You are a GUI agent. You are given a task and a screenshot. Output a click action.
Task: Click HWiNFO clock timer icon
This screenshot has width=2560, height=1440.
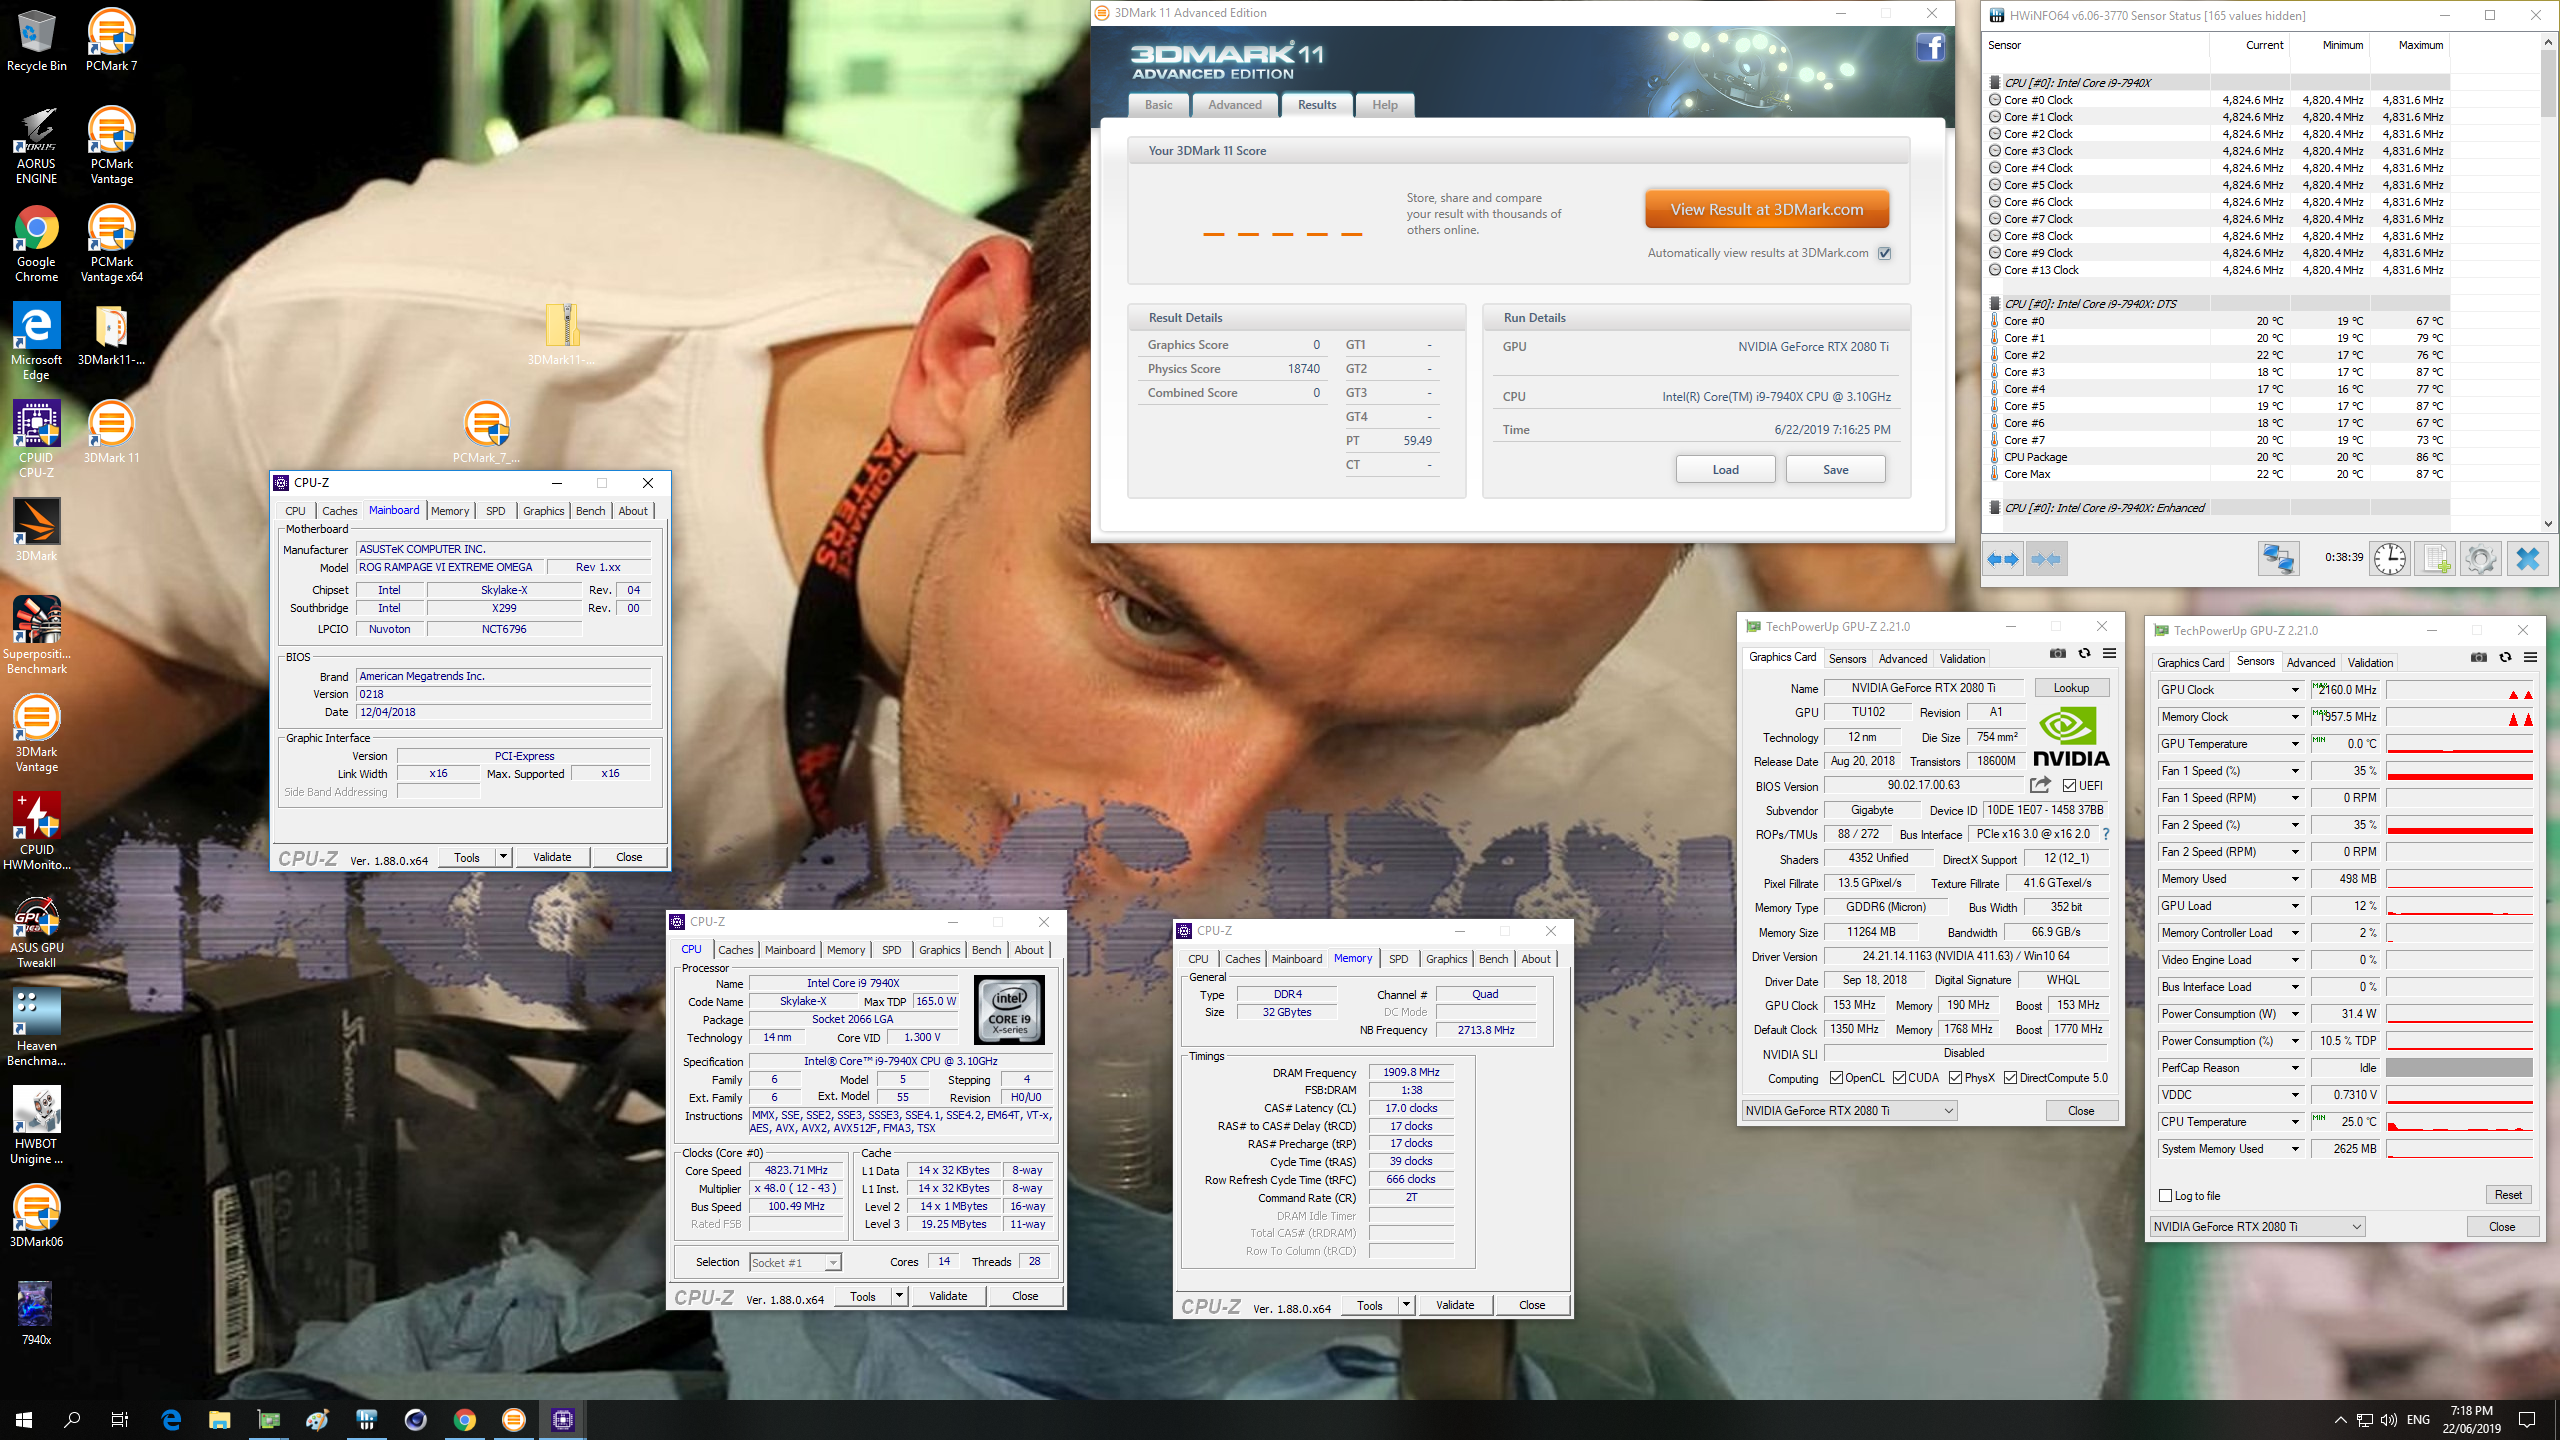point(2390,558)
